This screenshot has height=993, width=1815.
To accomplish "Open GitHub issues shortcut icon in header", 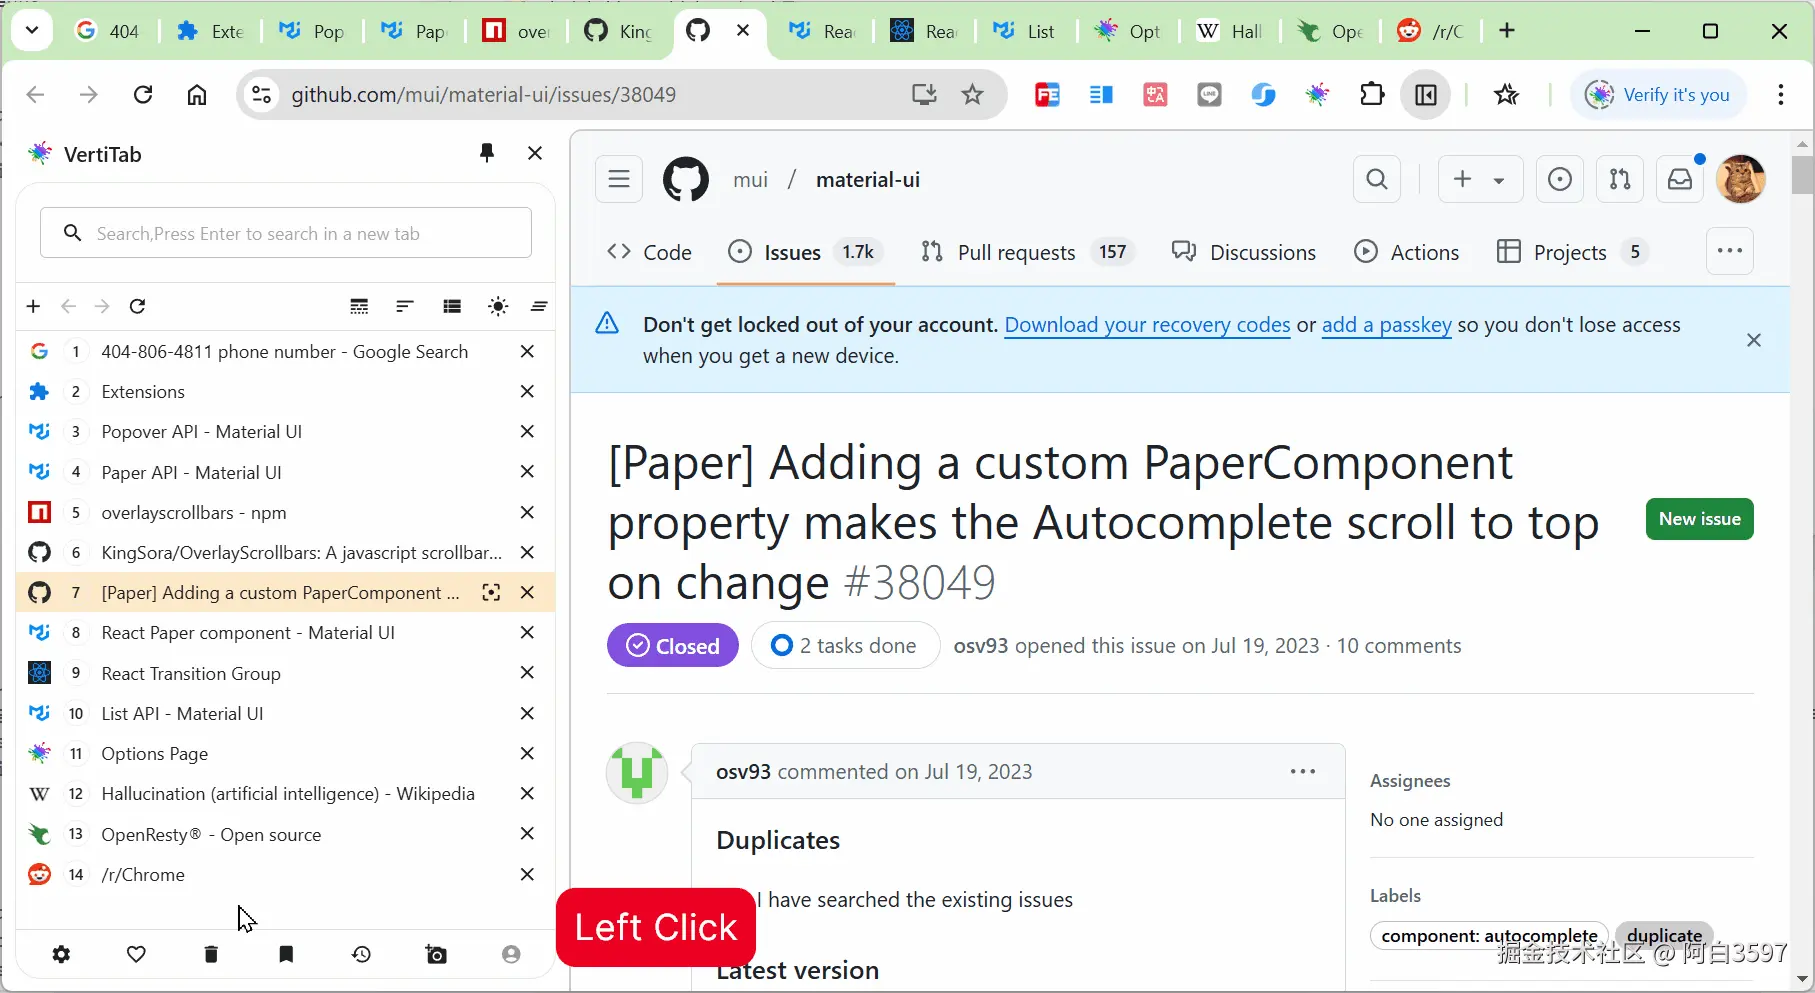I will tap(1560, 179).
